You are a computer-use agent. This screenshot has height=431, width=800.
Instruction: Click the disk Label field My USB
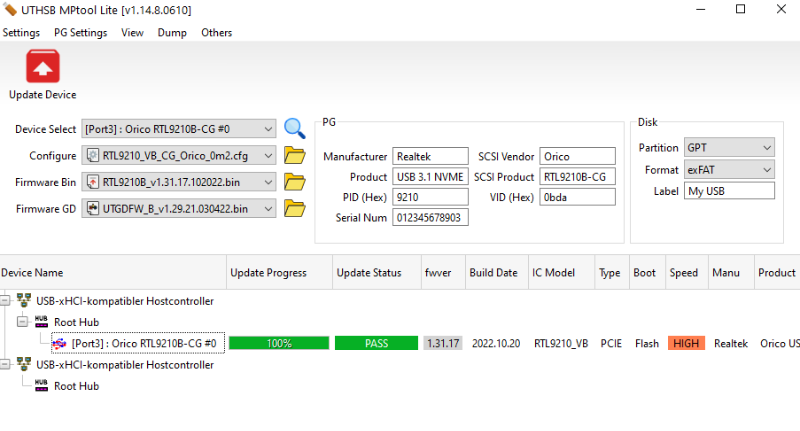point(729,191)
